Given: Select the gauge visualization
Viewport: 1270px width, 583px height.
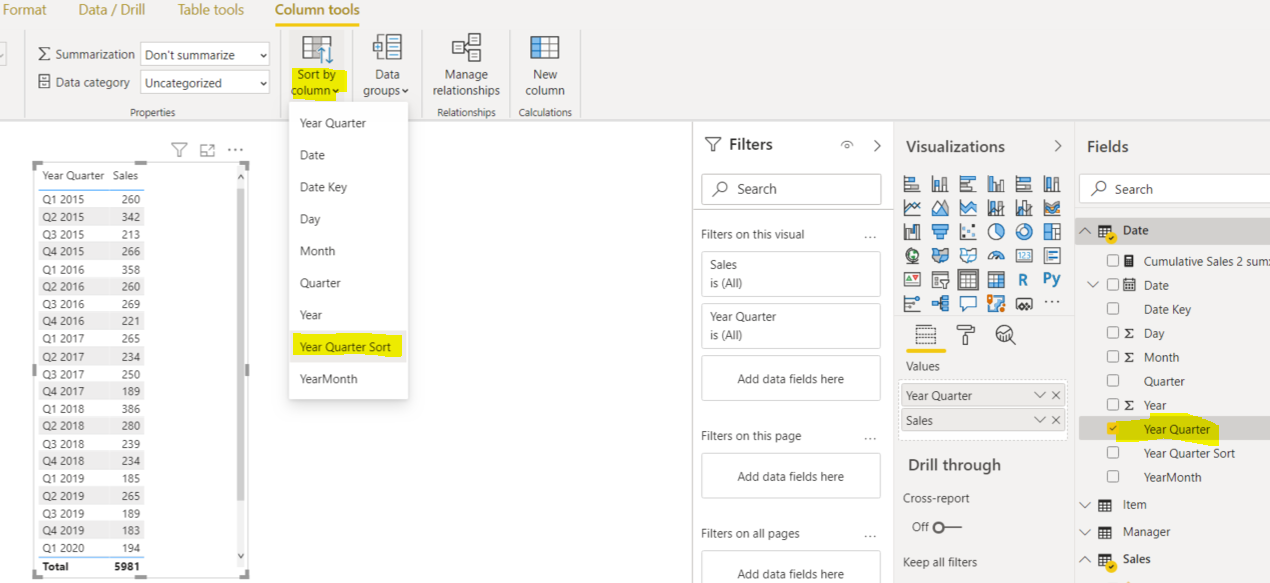Looking at the screenshot, I should coord(996,256).
